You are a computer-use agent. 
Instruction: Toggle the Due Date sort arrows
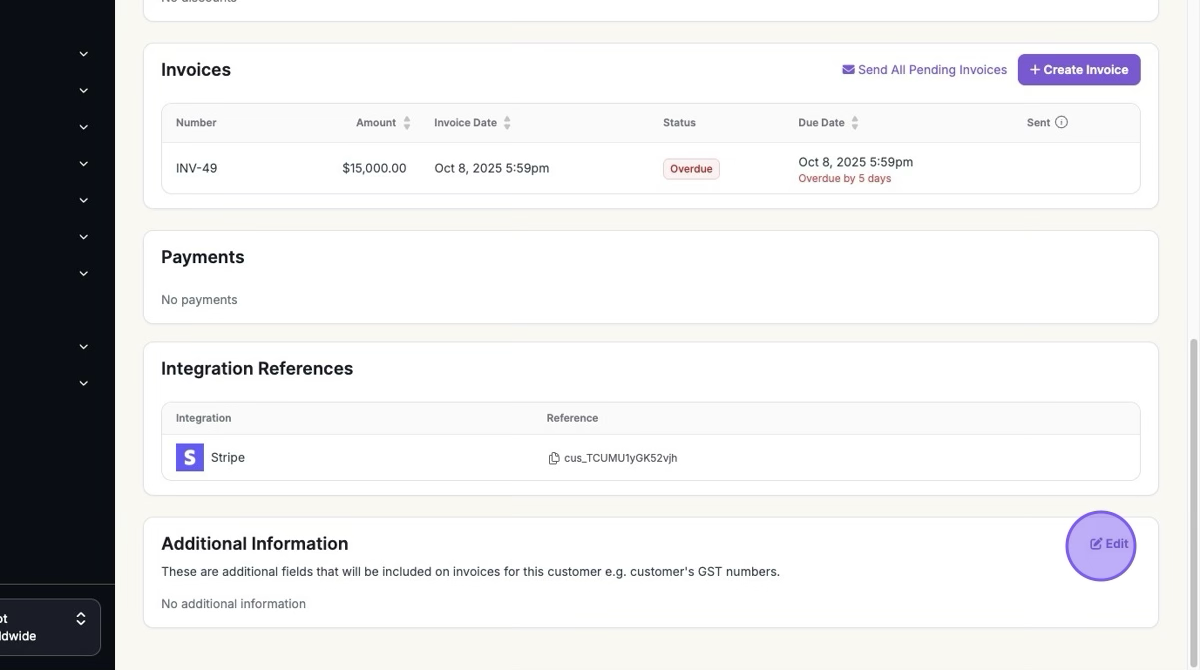point(855,123)
